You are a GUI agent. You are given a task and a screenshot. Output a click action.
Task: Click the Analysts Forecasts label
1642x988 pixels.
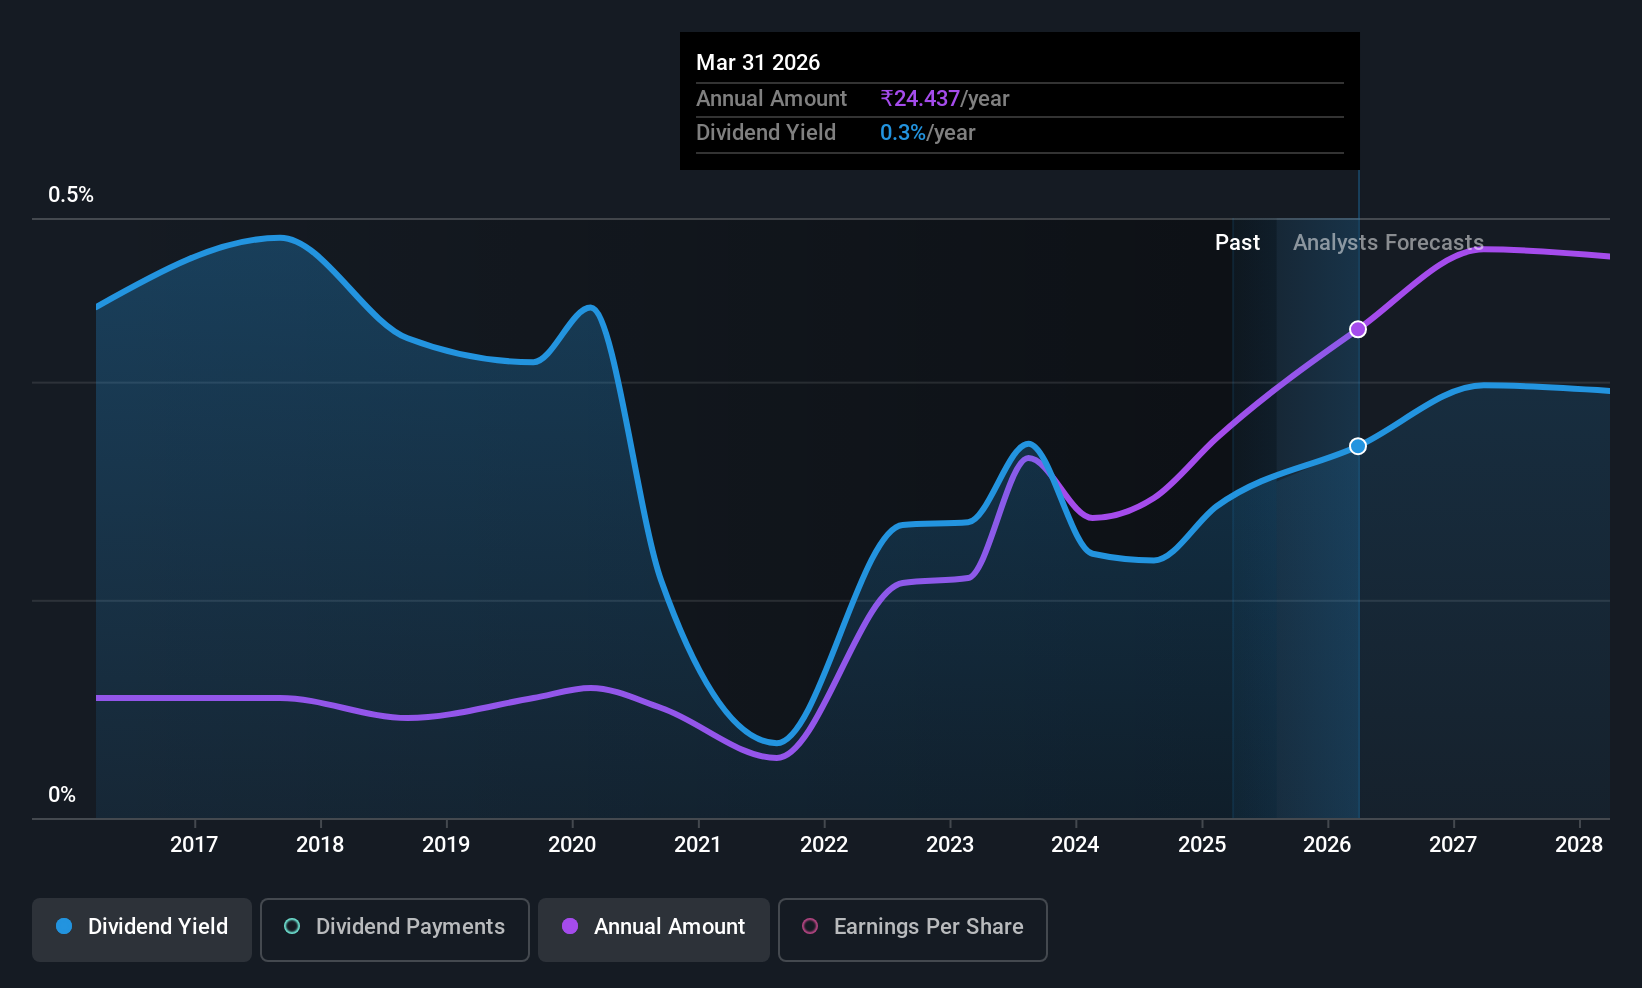[1388, 242]
